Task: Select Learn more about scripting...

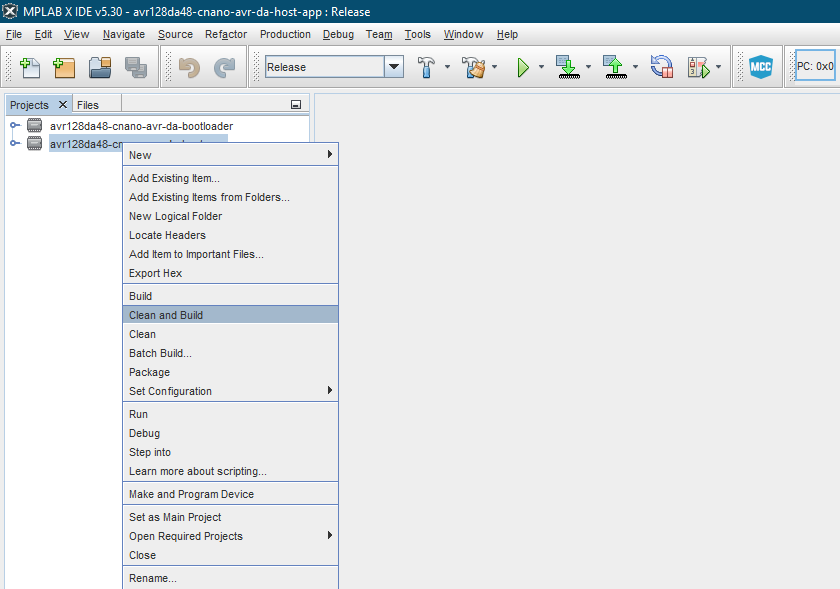Action: [231, 471]
